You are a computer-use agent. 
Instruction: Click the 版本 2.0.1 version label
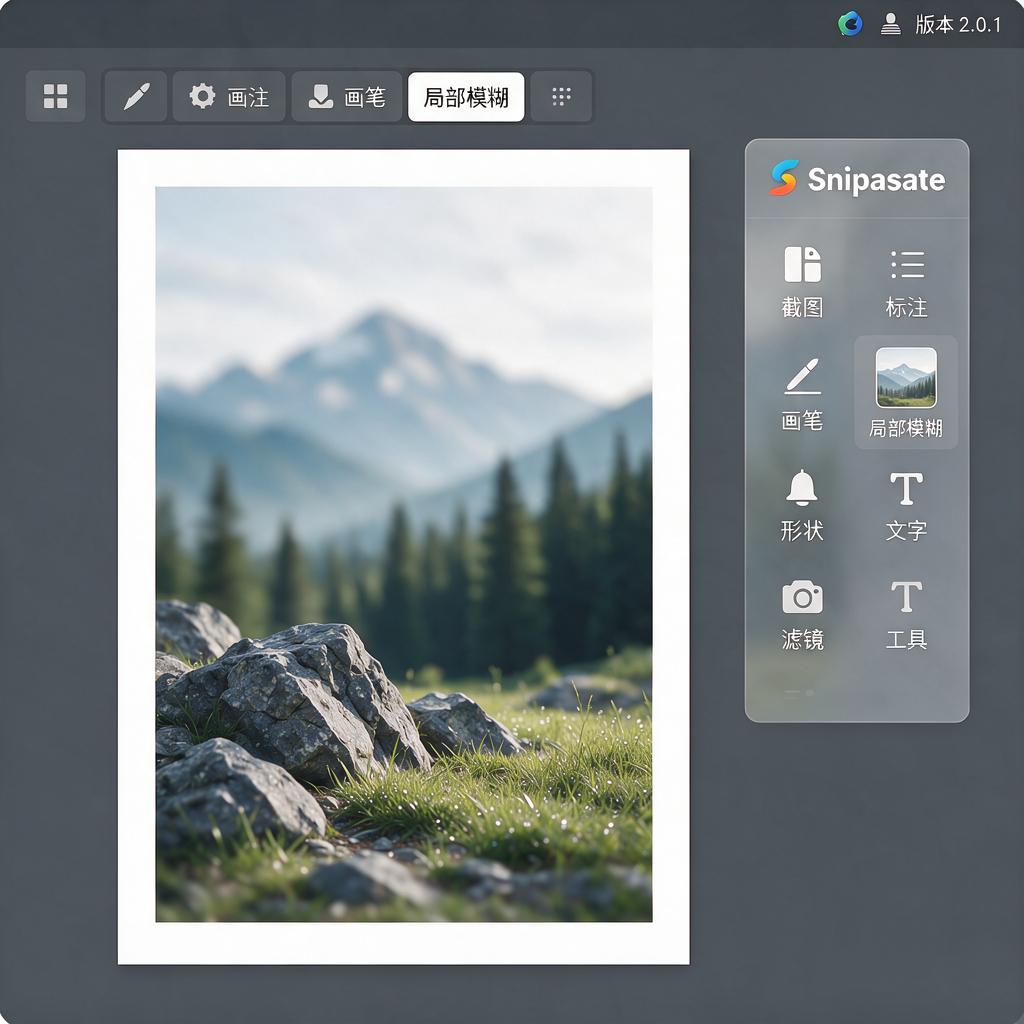[958, 25]
